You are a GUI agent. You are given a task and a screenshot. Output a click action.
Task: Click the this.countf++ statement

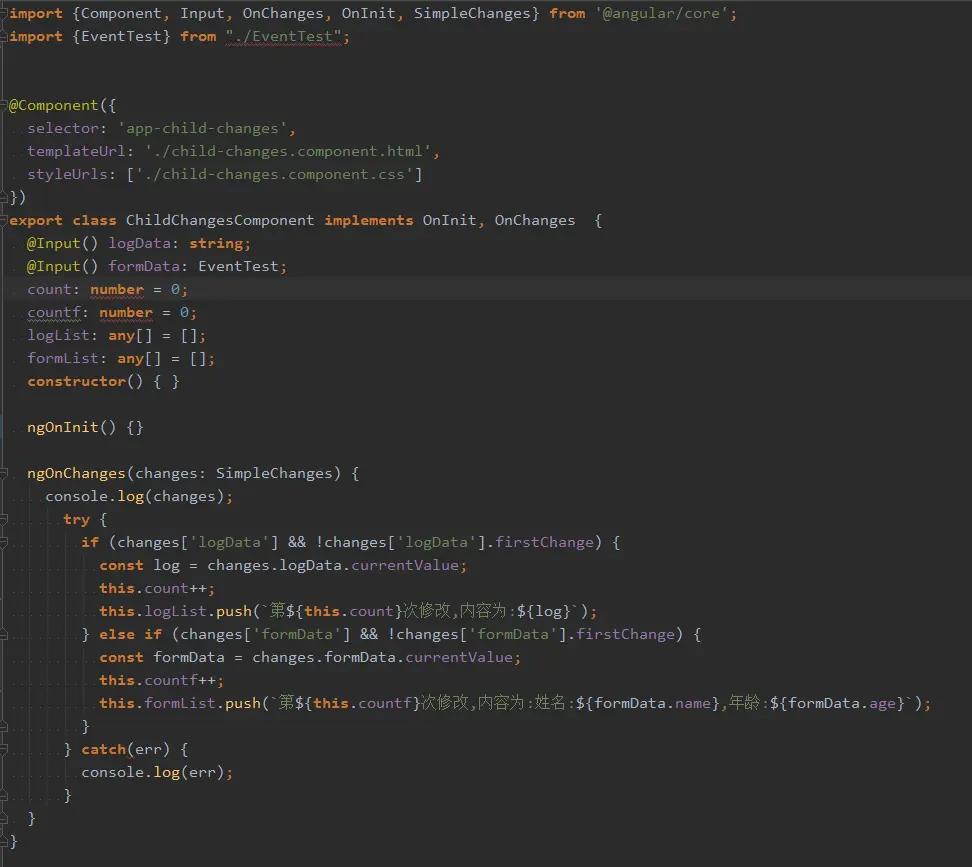(161, 680)
